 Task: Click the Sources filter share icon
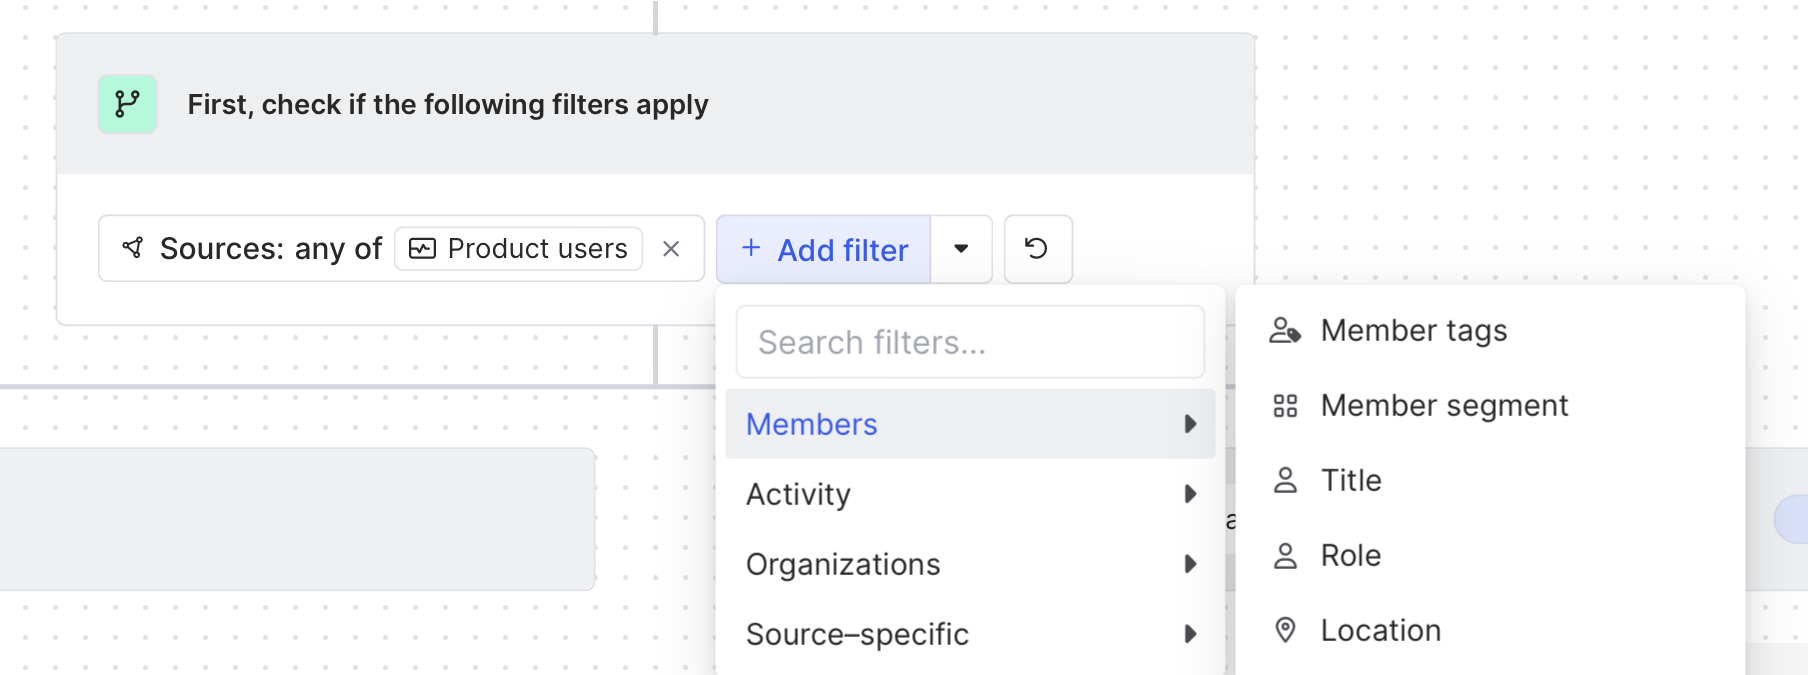[x=133, y=248]
